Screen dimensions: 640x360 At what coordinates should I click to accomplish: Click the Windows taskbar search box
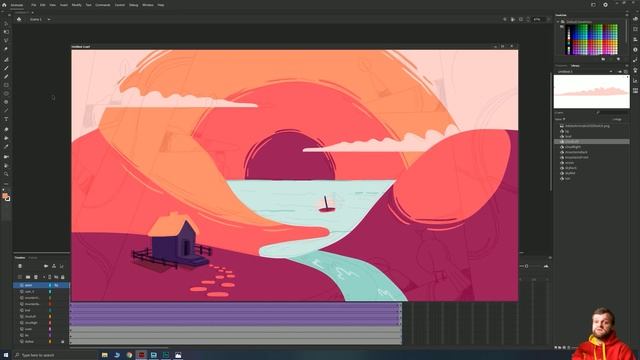click(55, 355)
